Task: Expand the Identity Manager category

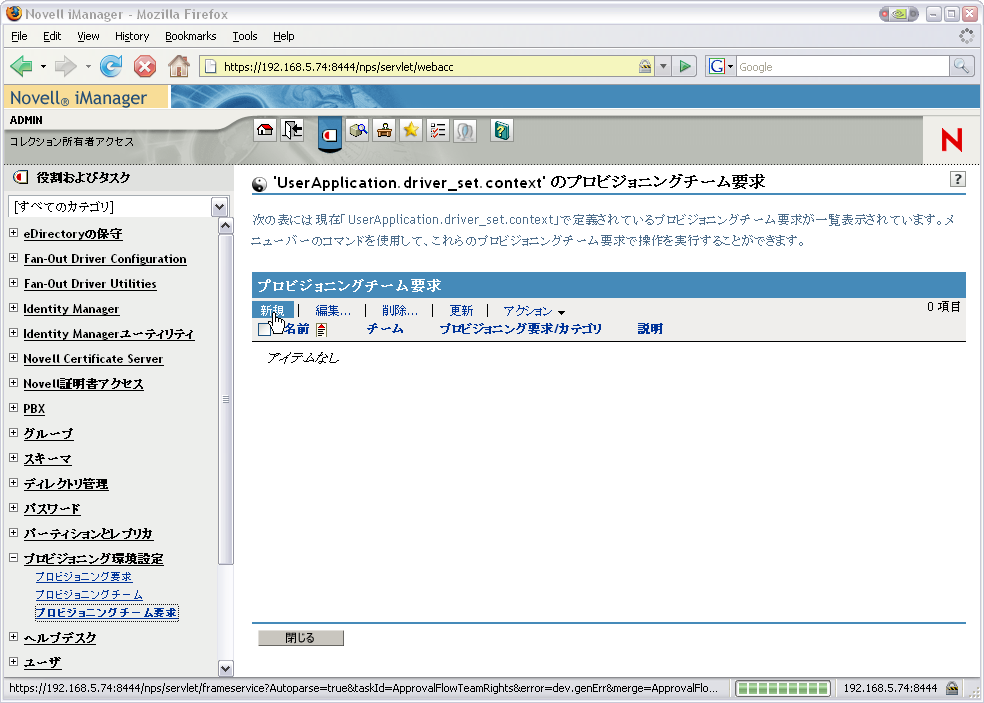Action: click(13, 308)
